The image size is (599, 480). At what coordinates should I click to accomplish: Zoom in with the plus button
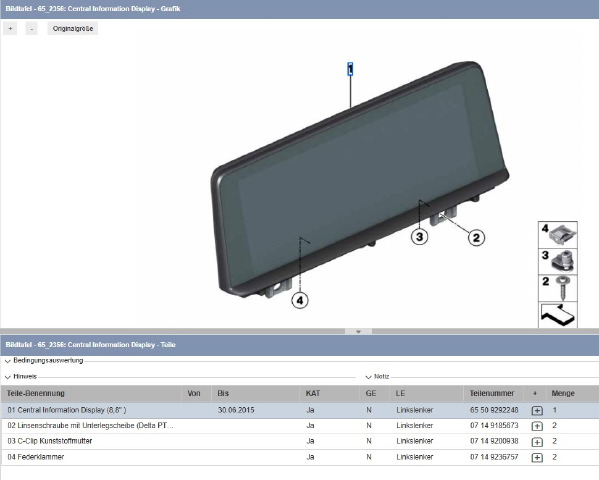click(10, 29)
